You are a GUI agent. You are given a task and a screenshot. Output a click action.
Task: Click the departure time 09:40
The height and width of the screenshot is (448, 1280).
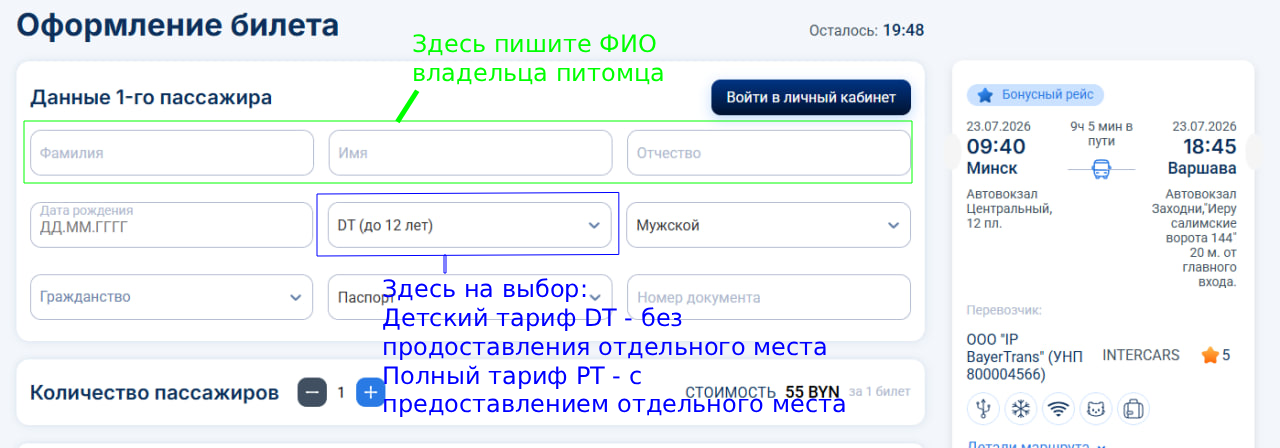pos(996,147)
